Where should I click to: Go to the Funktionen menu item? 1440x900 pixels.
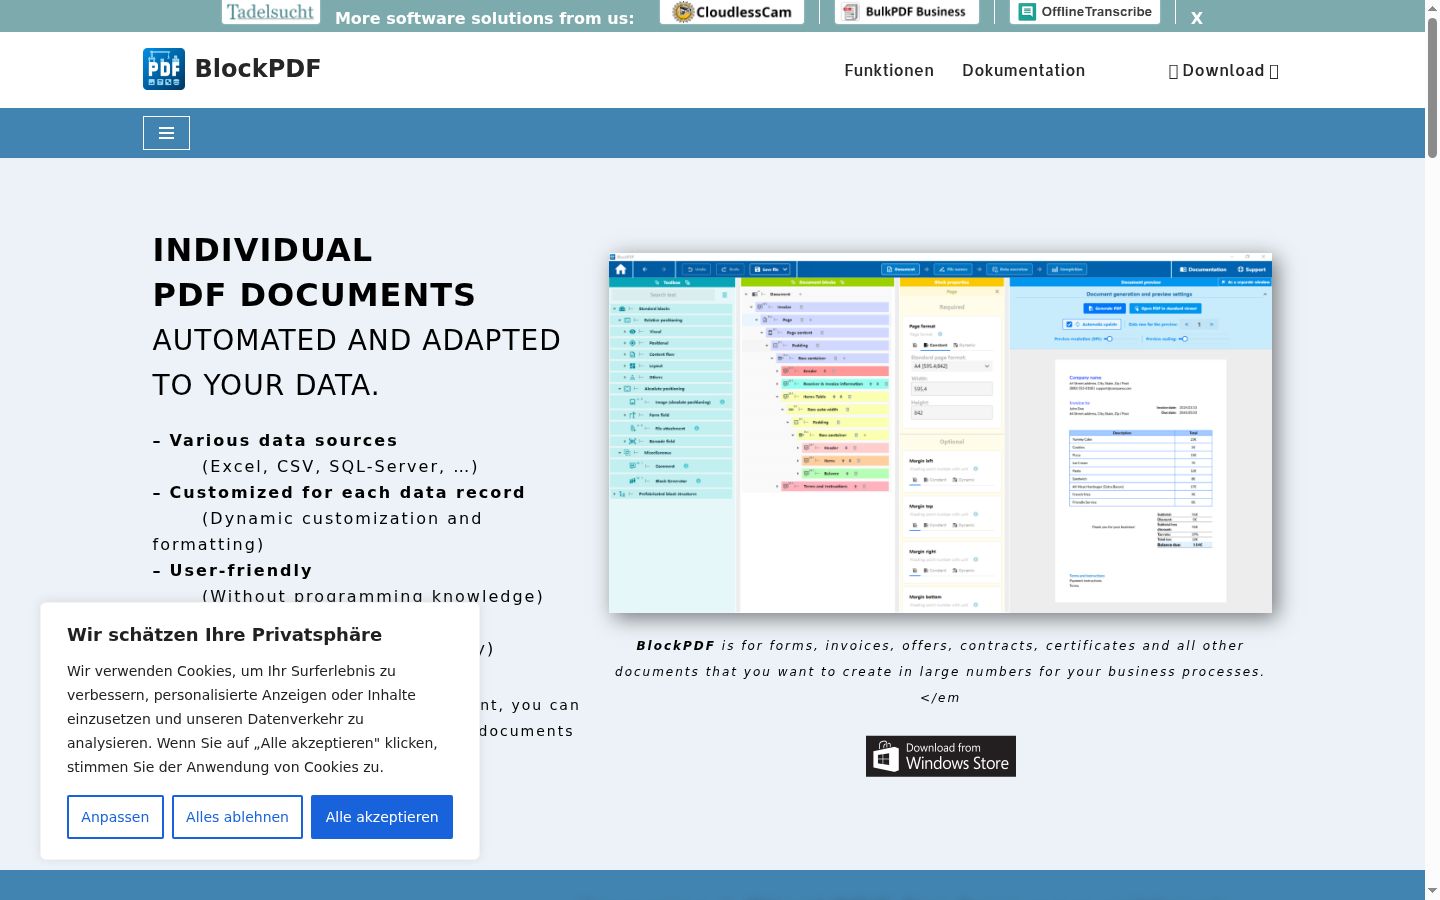coord(889,70)
